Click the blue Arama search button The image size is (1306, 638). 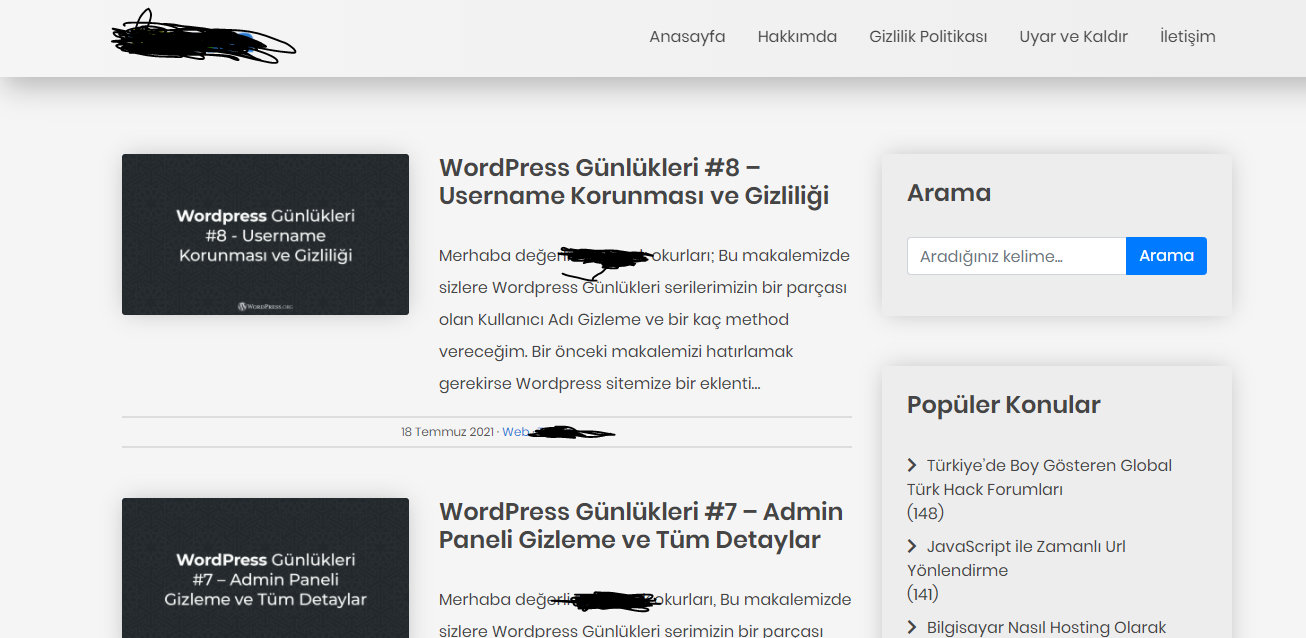click(x=1166, y=256)
